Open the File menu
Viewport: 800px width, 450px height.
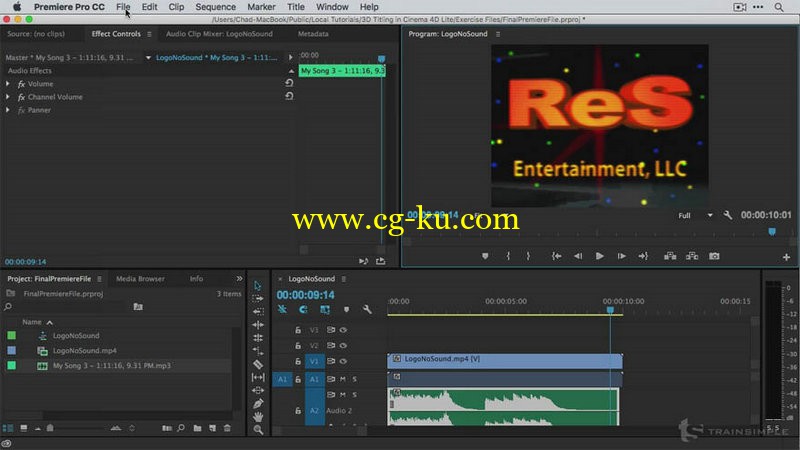tap(123, 7)
